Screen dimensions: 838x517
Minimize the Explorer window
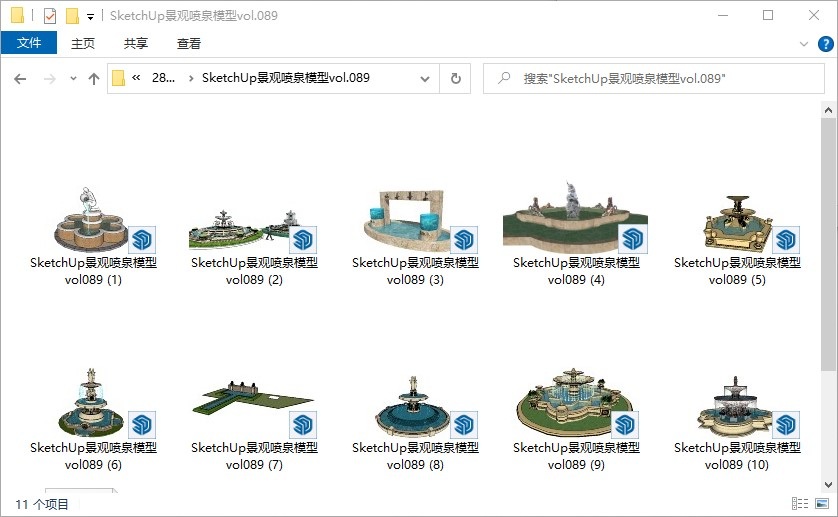pyautogui.click(x=723, y=16)
